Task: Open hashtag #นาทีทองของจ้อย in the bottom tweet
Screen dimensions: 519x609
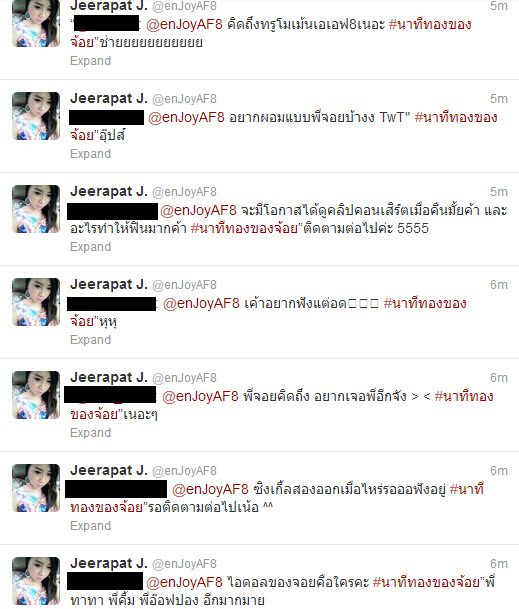Action: tap(428, 582)
